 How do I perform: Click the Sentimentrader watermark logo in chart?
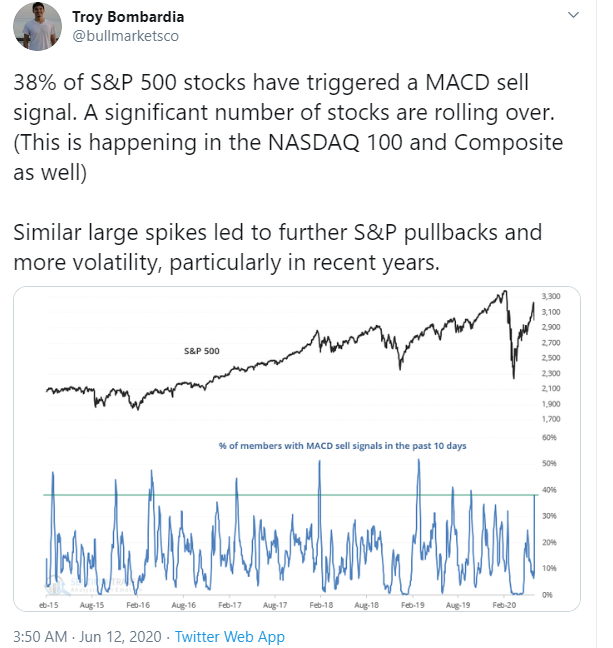[x=93, y=584]
